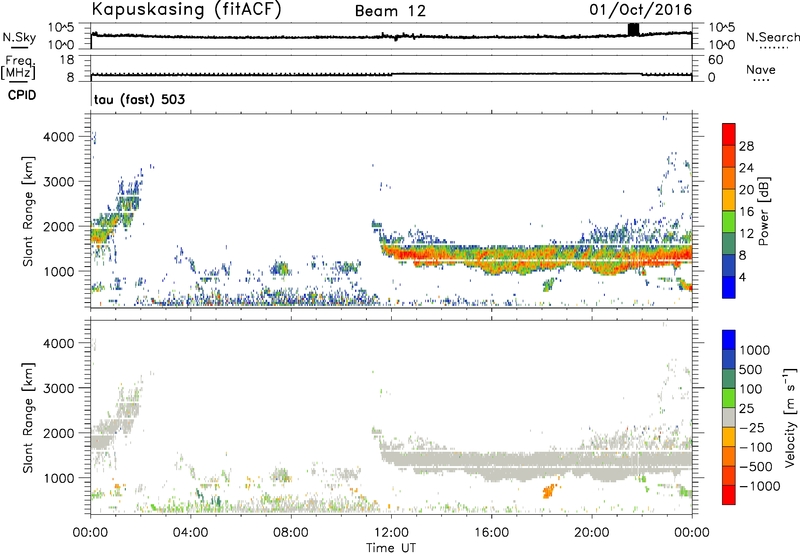This screenshot has width=800, height=554.
Task: Click the black noise spike block near 21:30
Action: coord(633,30)
